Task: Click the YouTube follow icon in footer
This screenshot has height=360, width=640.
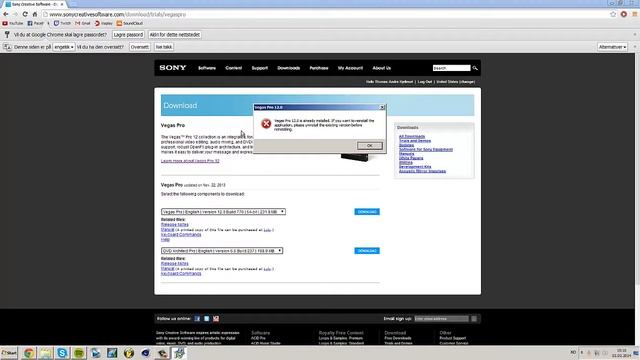Action: [216, 319]
